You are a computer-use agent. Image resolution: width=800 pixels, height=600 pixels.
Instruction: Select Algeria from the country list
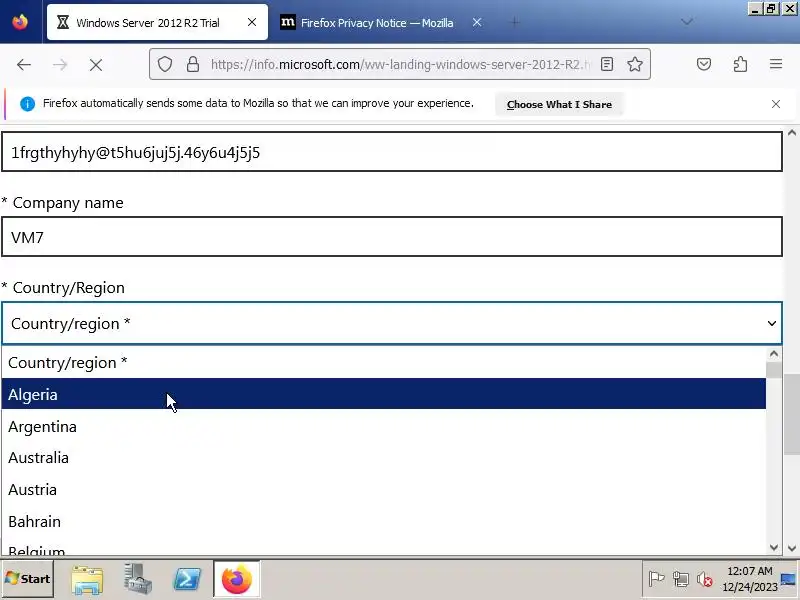pos(384,394)
